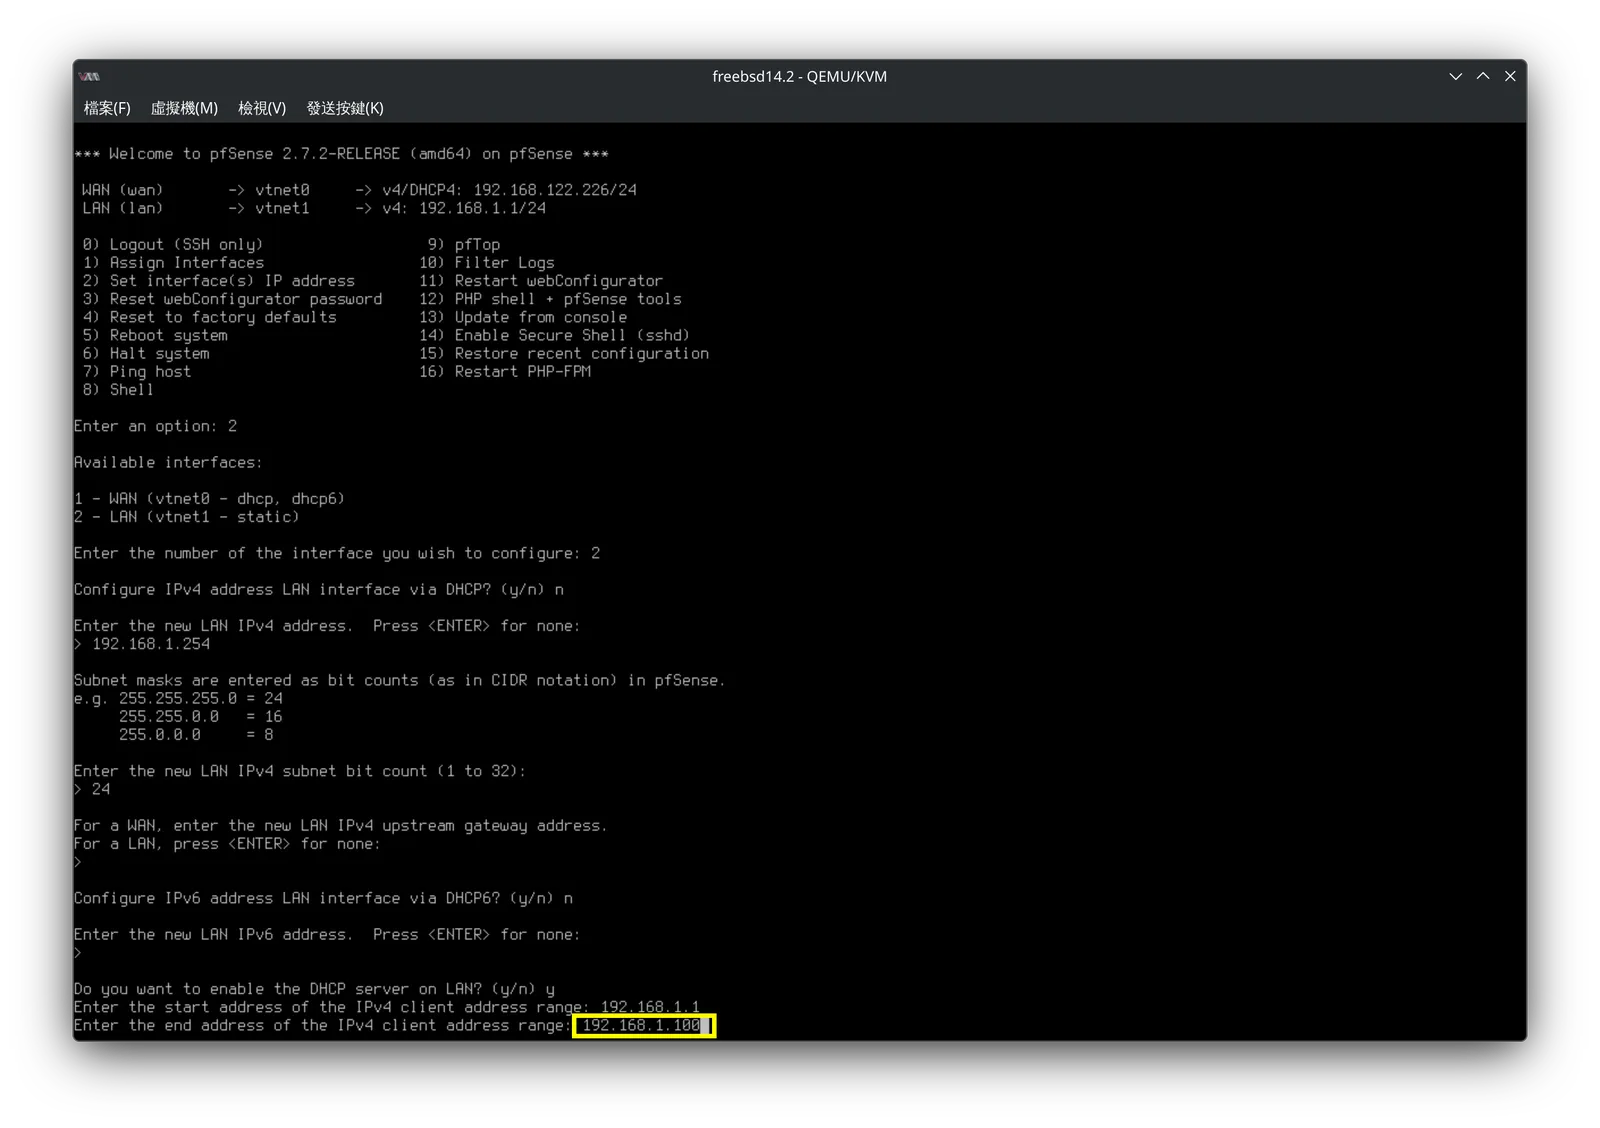Click menu line 10) Filter Logs

(x=487, y=263)
